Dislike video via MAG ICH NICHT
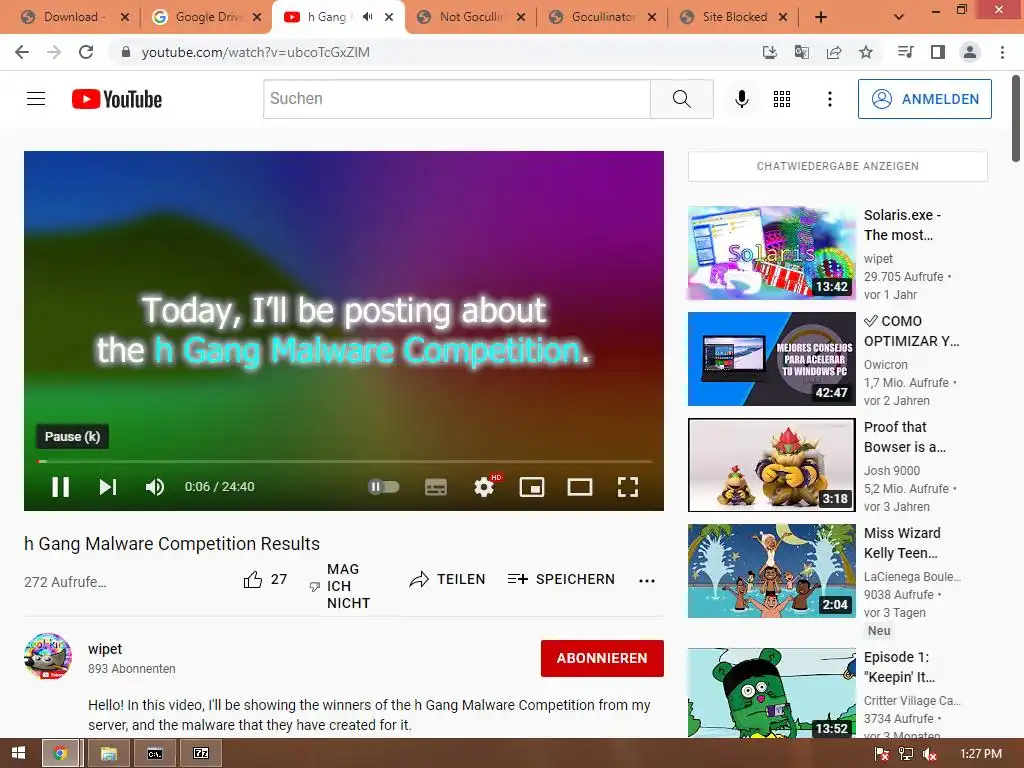This screenshot has height=768, width=1024. tap(340, 586)
